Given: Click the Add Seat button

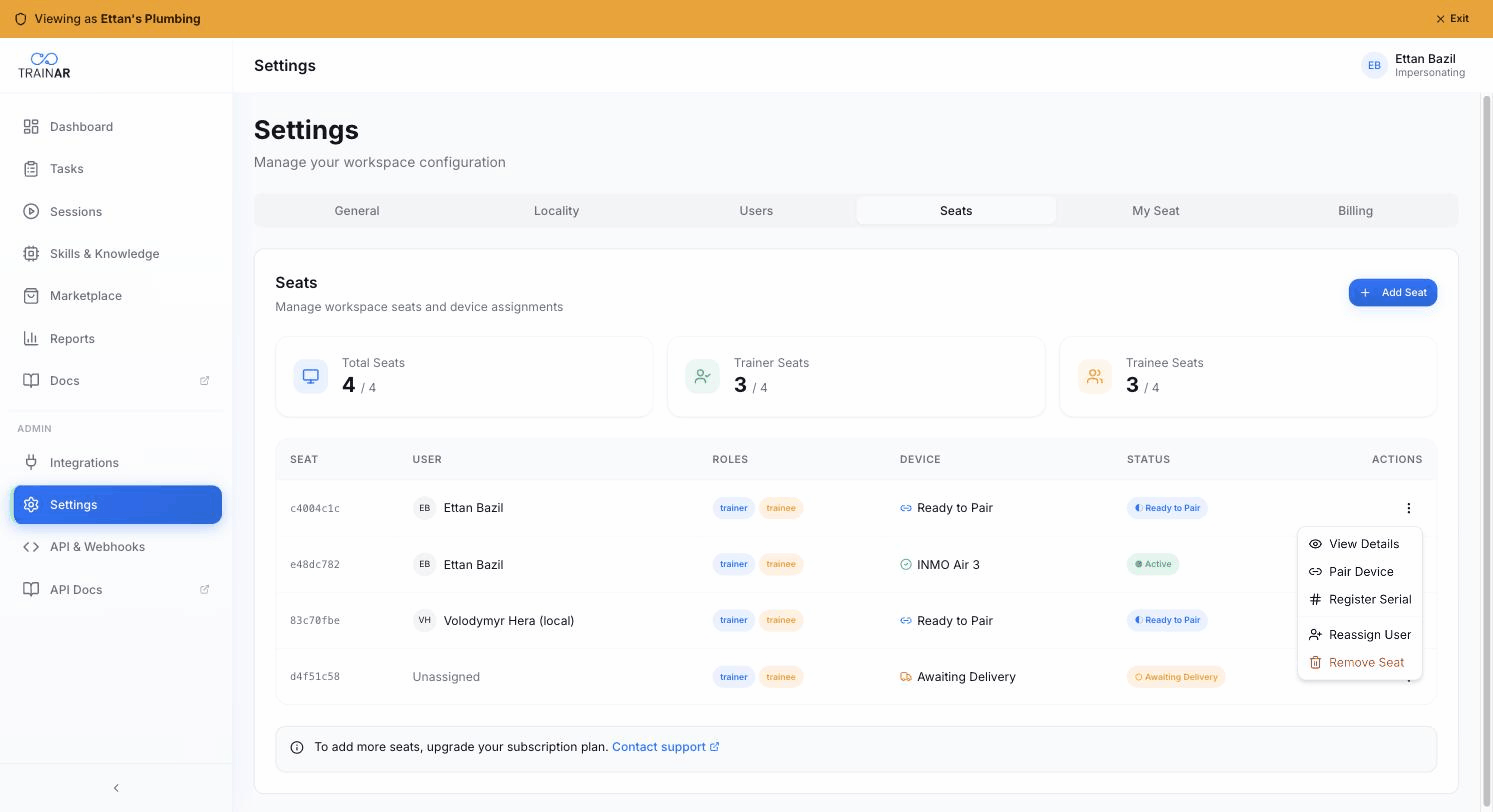Looking at the screenshot, I should click(1392, 293).
